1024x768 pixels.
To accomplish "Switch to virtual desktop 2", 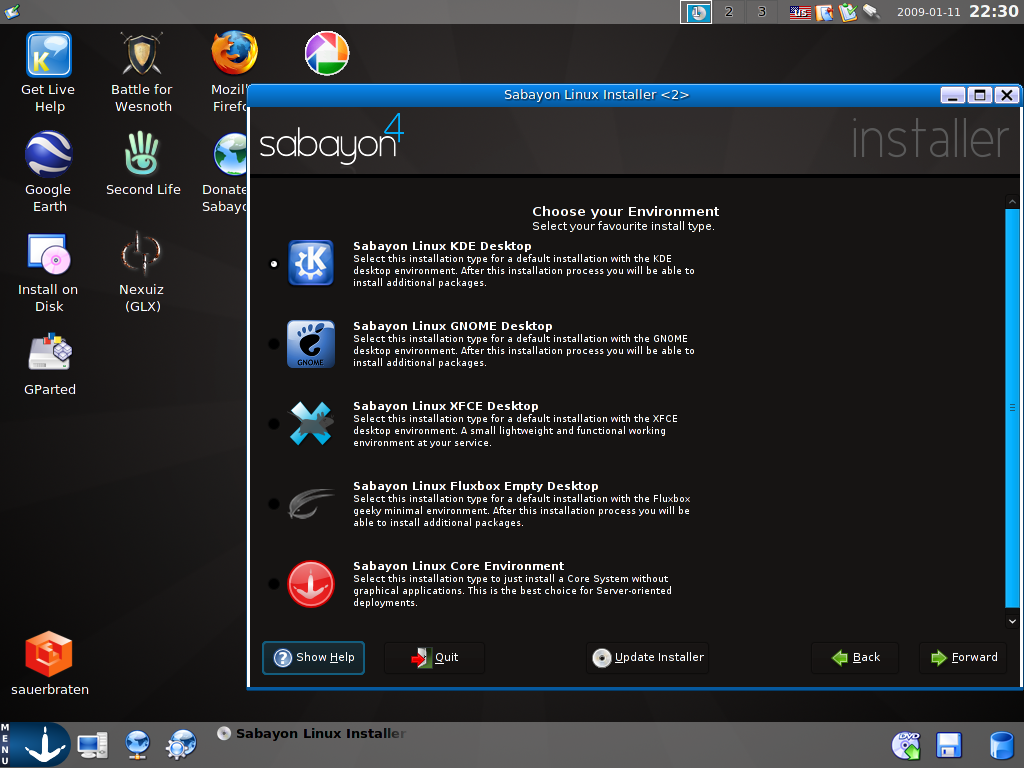I will coord(729,12).
